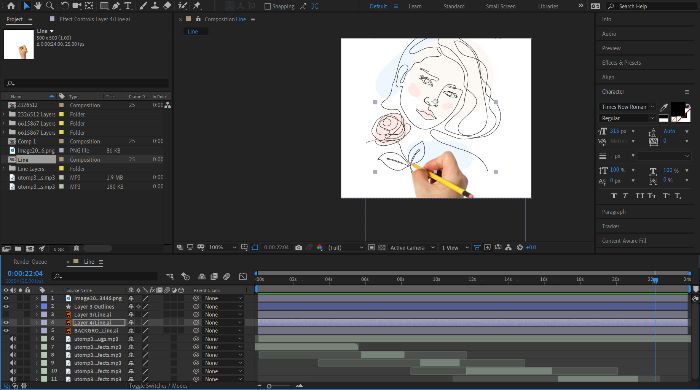
Task: Create new composition icon in Project panel
Action: [30, 249]
